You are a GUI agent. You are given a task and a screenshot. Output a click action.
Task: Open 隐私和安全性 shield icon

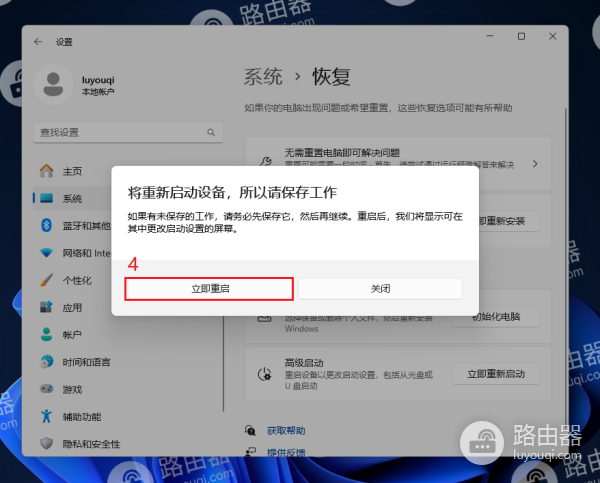coord(46,444)
